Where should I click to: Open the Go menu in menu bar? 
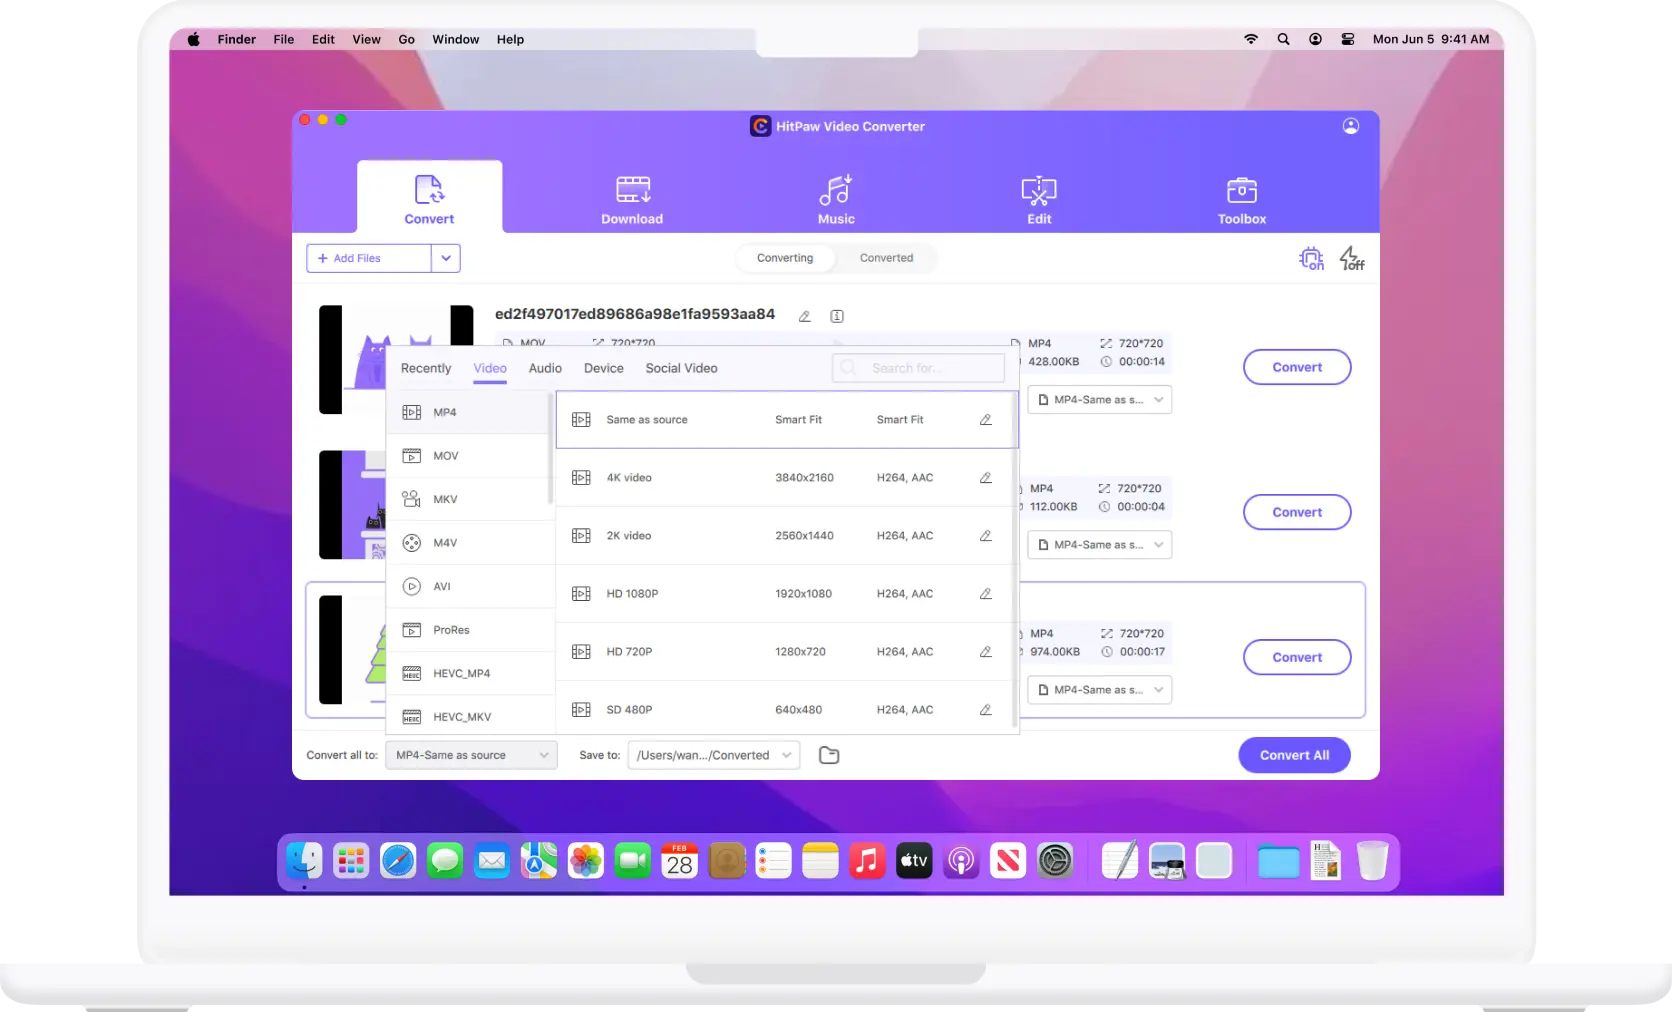tap(406, 39)
